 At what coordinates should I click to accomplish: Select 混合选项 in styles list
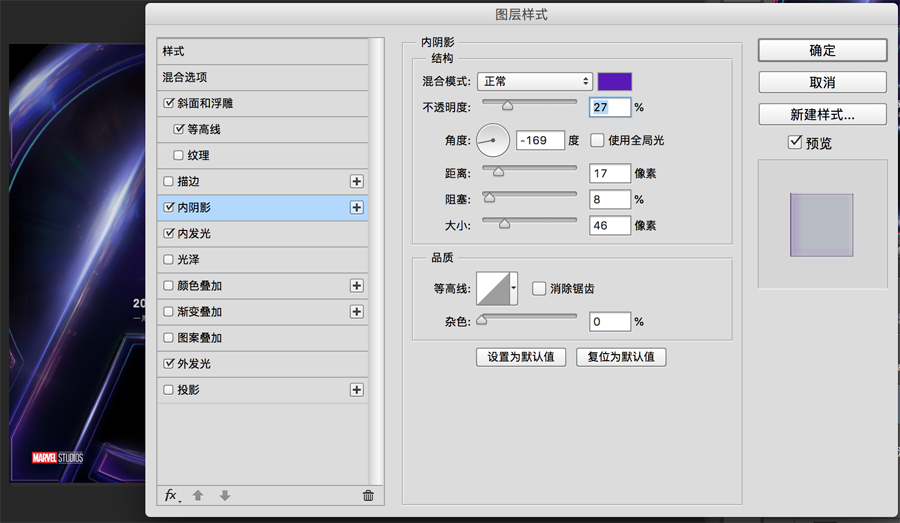click(x=186, y=77)
